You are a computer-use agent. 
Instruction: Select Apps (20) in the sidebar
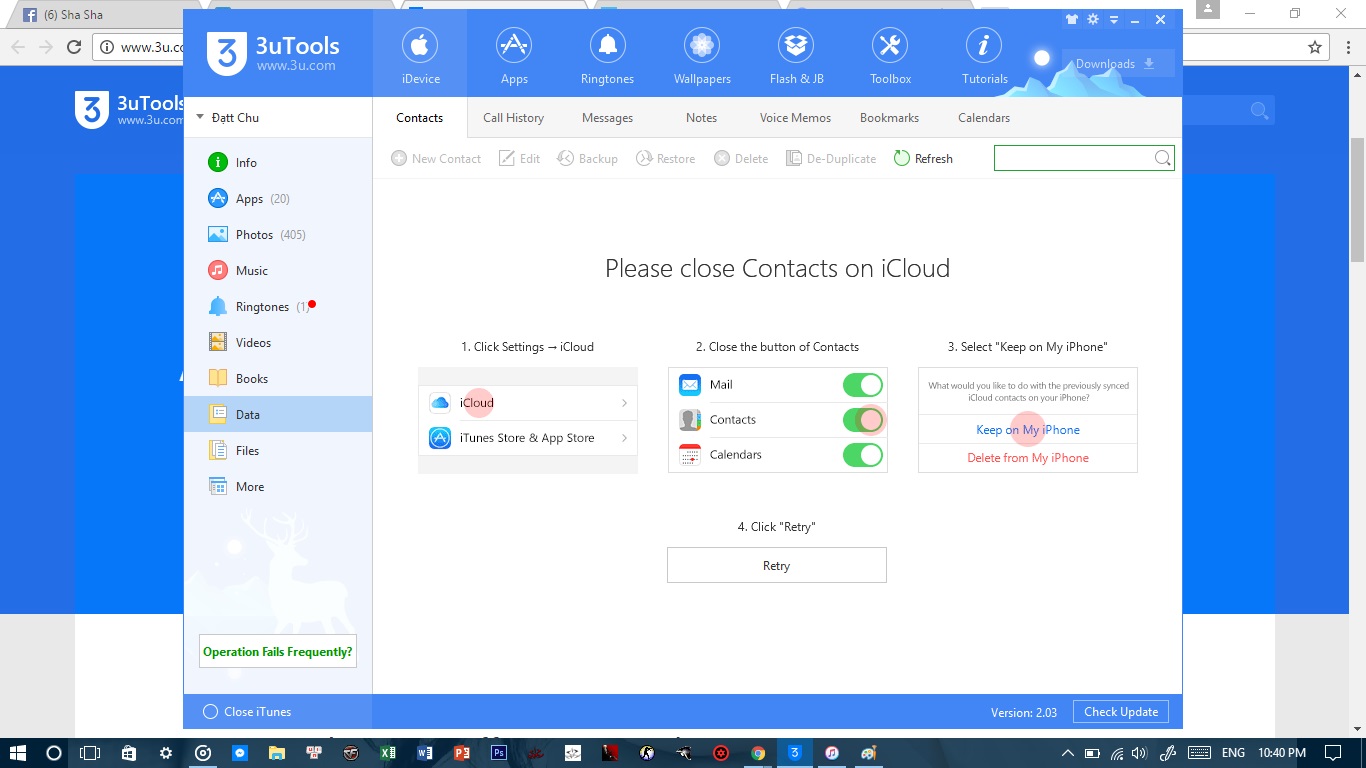[278, 198]
